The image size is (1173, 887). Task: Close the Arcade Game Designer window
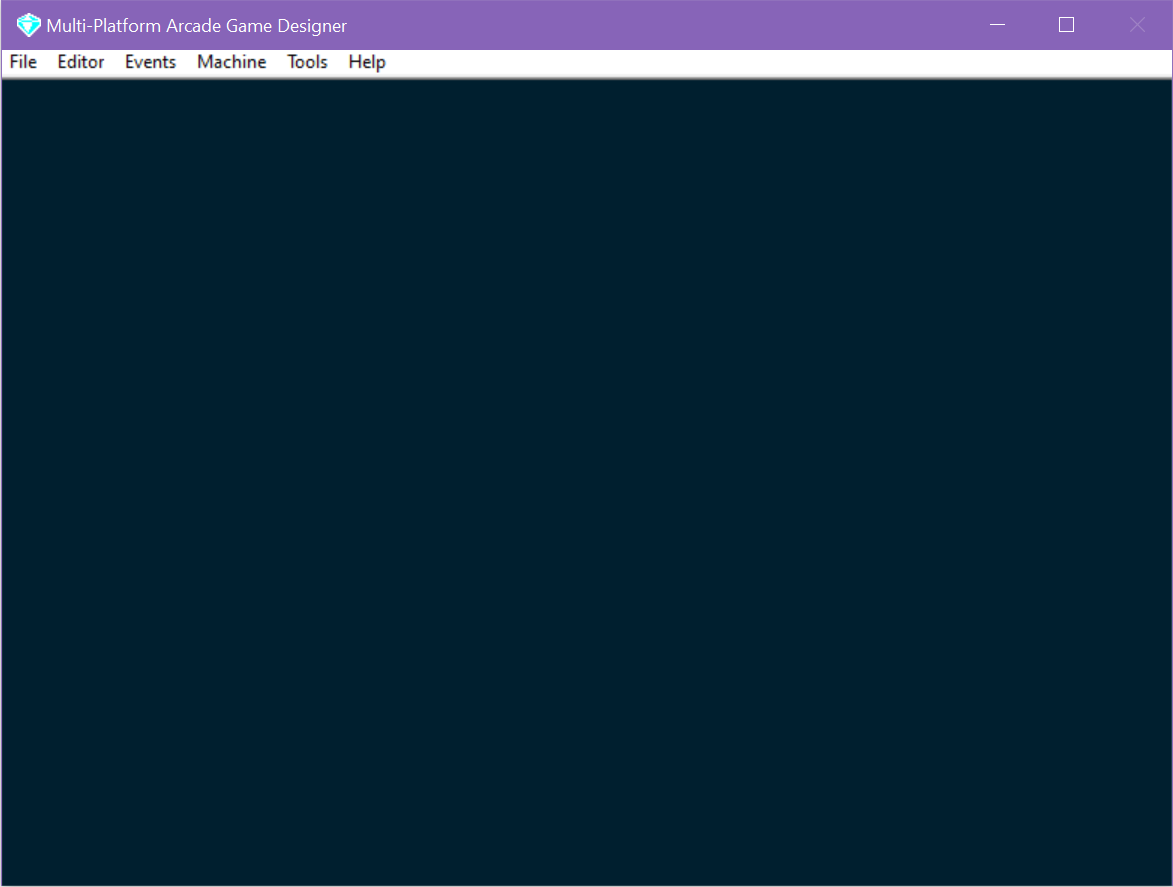[1137, 25]
